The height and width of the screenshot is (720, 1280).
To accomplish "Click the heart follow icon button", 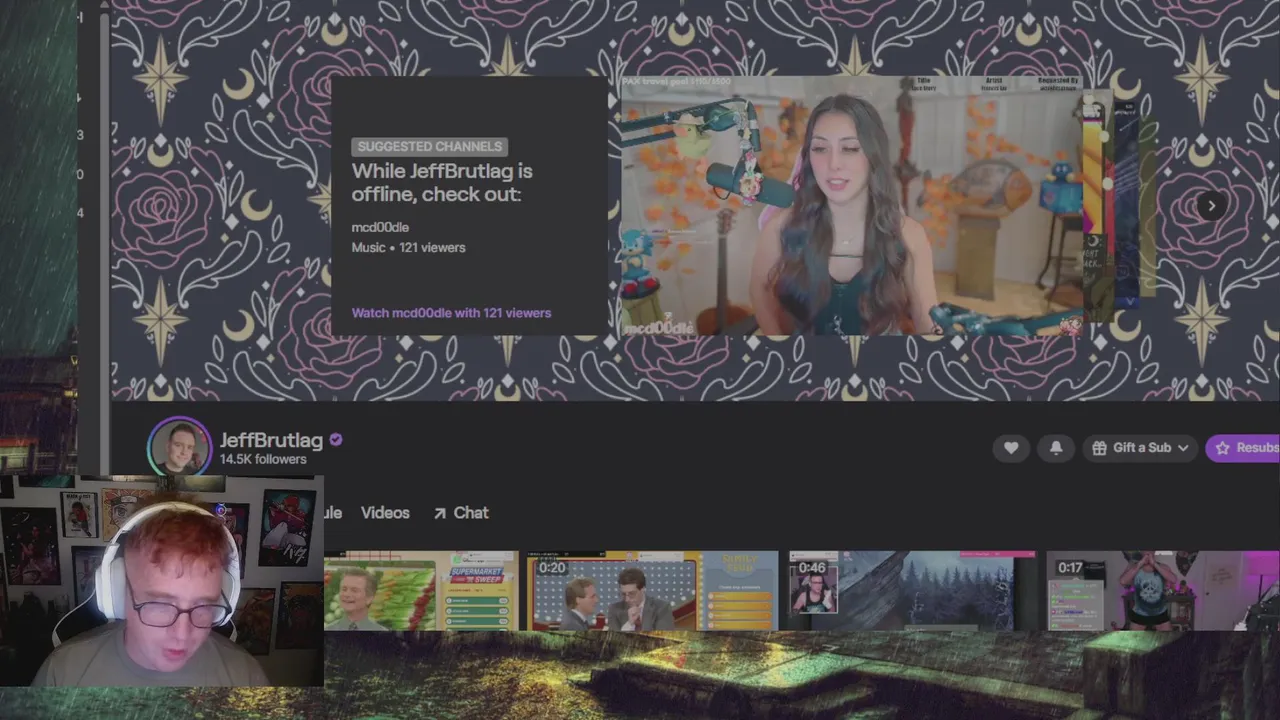I will (1011, 448).
